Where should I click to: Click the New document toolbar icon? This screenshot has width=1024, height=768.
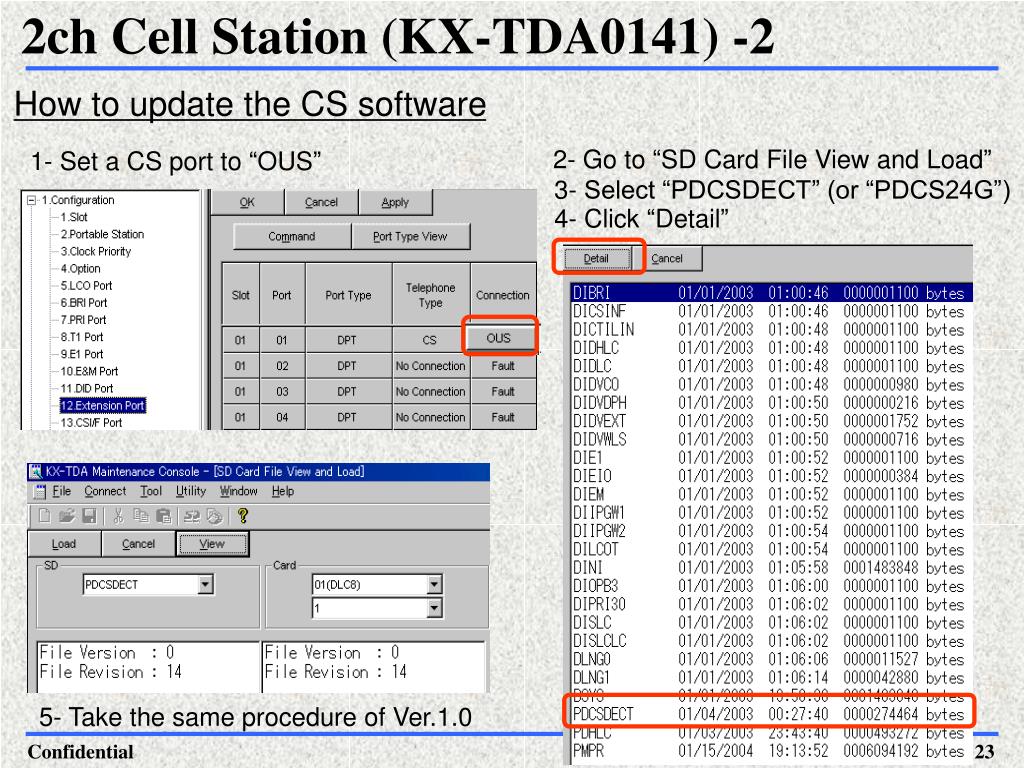[44, 516]
